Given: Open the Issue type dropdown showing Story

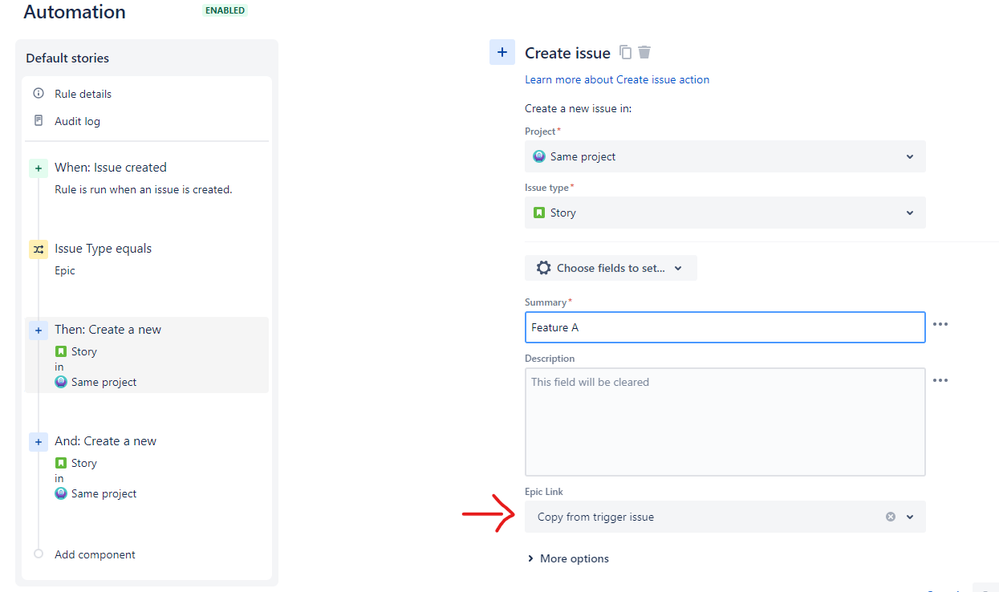Looking at the screenshot, I should tap(725, 213).
